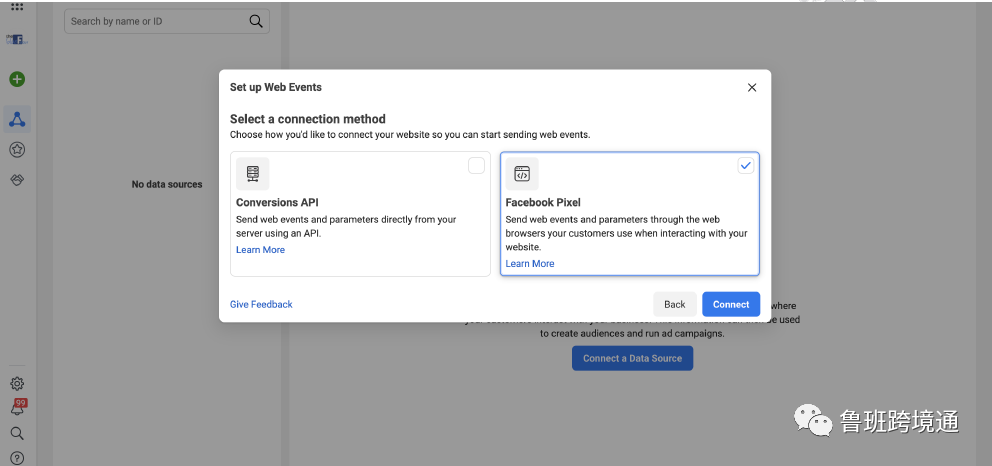
Task: Open Learn More under Facebook Pixel
Action: (530, 264)
